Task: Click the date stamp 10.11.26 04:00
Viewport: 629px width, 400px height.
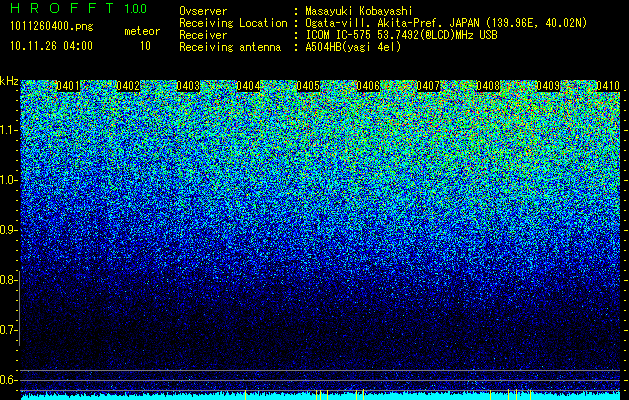Action: pyautogui.click(x=51, y=46)
